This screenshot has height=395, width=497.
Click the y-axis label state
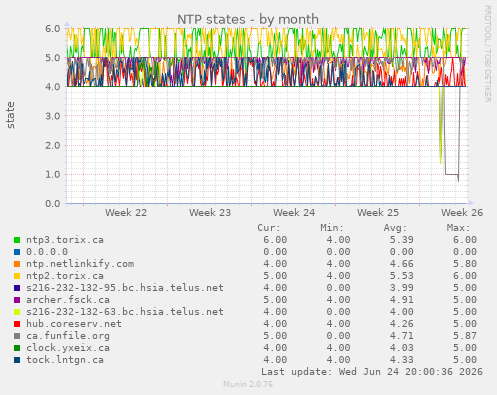(x=10, y=115)
